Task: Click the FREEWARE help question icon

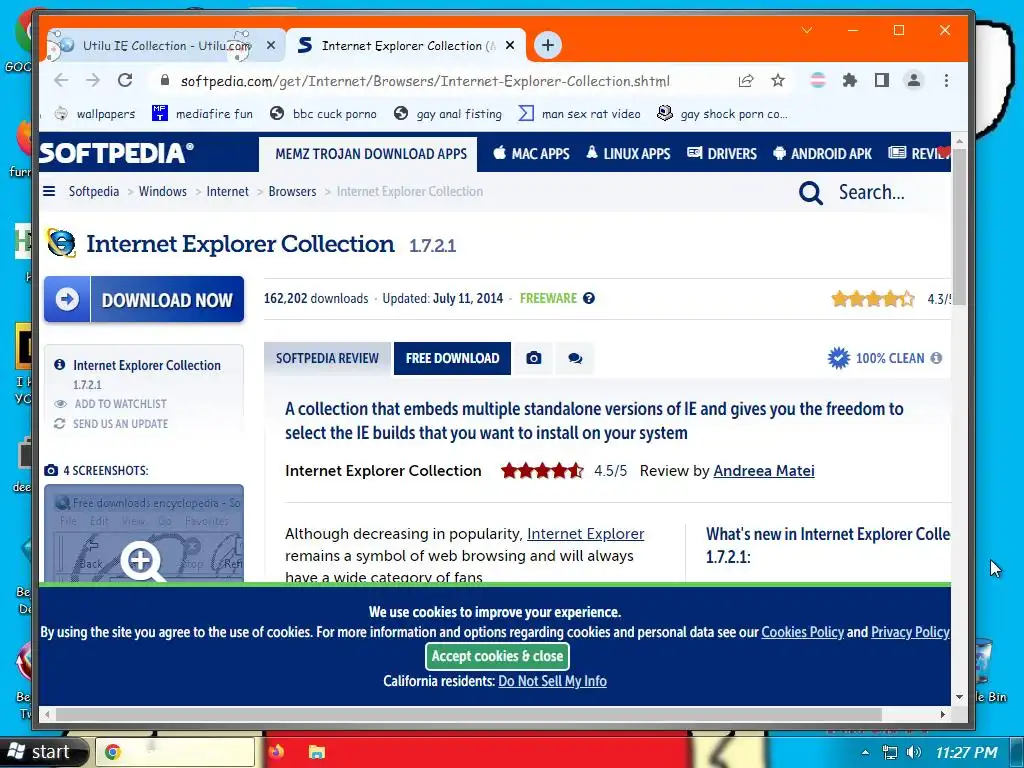Action: [x=588, y=298]
